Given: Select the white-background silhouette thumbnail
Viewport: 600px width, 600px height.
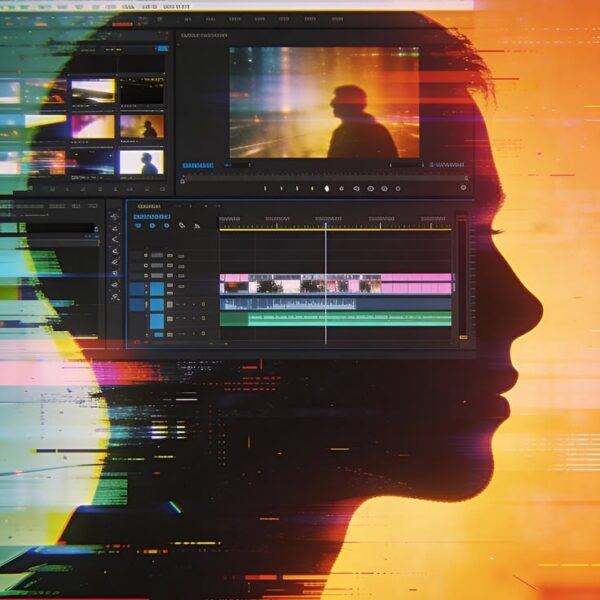Looking at the screenshot, I should (x=142, y=162).
